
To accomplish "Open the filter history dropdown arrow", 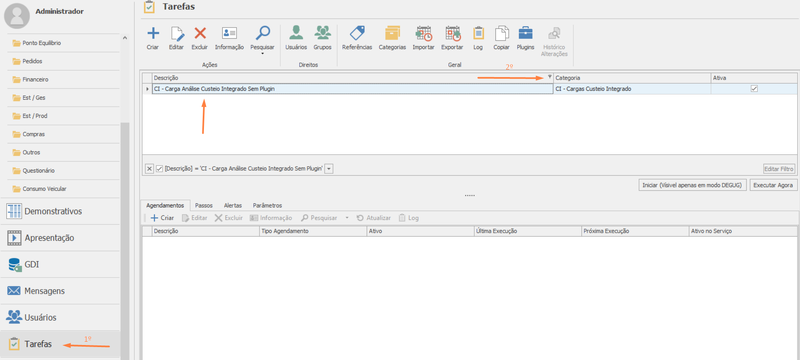I will tap(329, 168).
